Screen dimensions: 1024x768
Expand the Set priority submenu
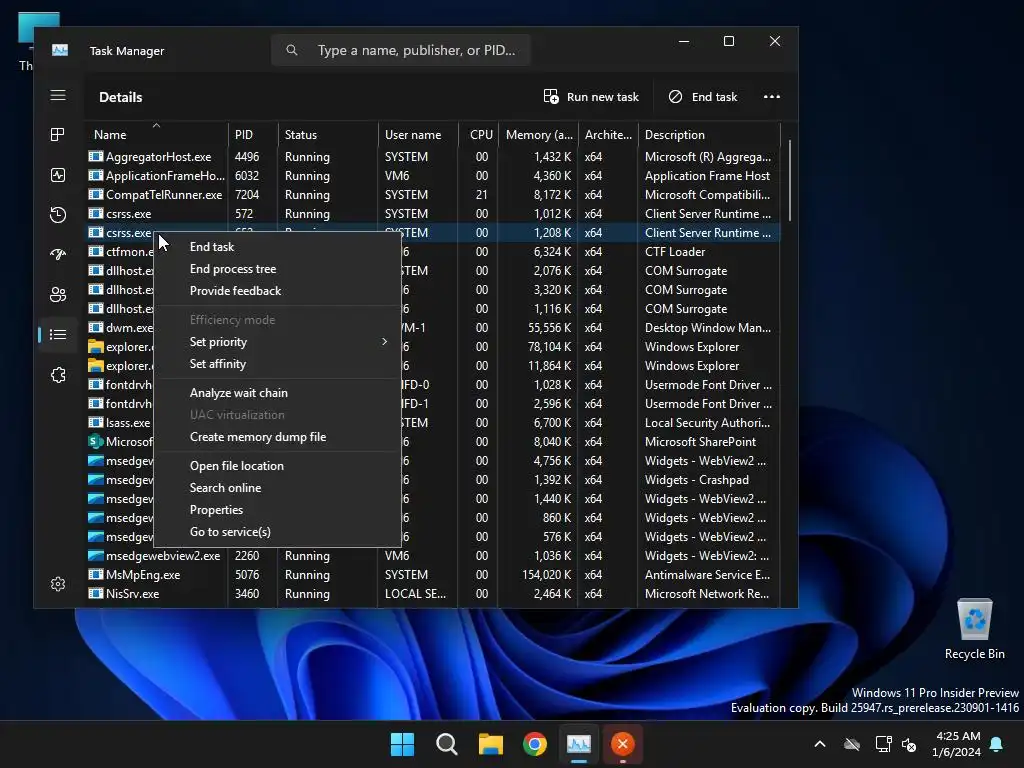pos(278,342)
